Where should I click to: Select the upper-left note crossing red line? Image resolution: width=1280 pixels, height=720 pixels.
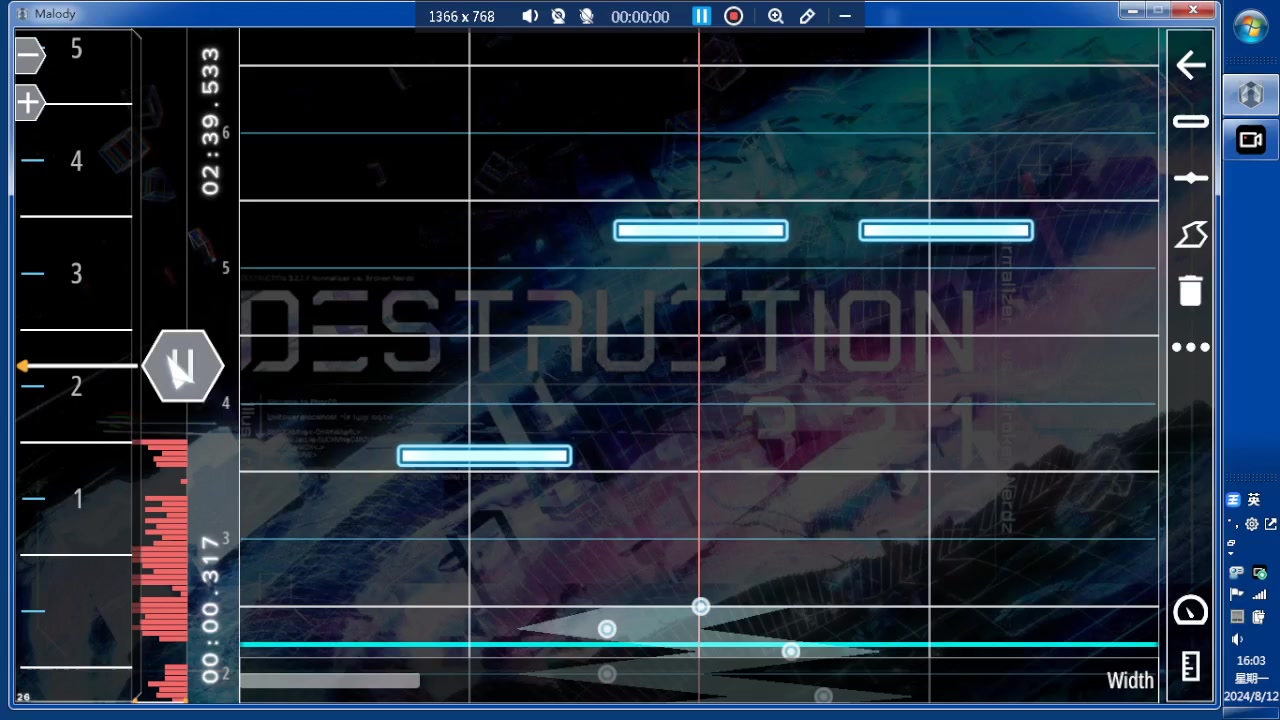[701, 231]
